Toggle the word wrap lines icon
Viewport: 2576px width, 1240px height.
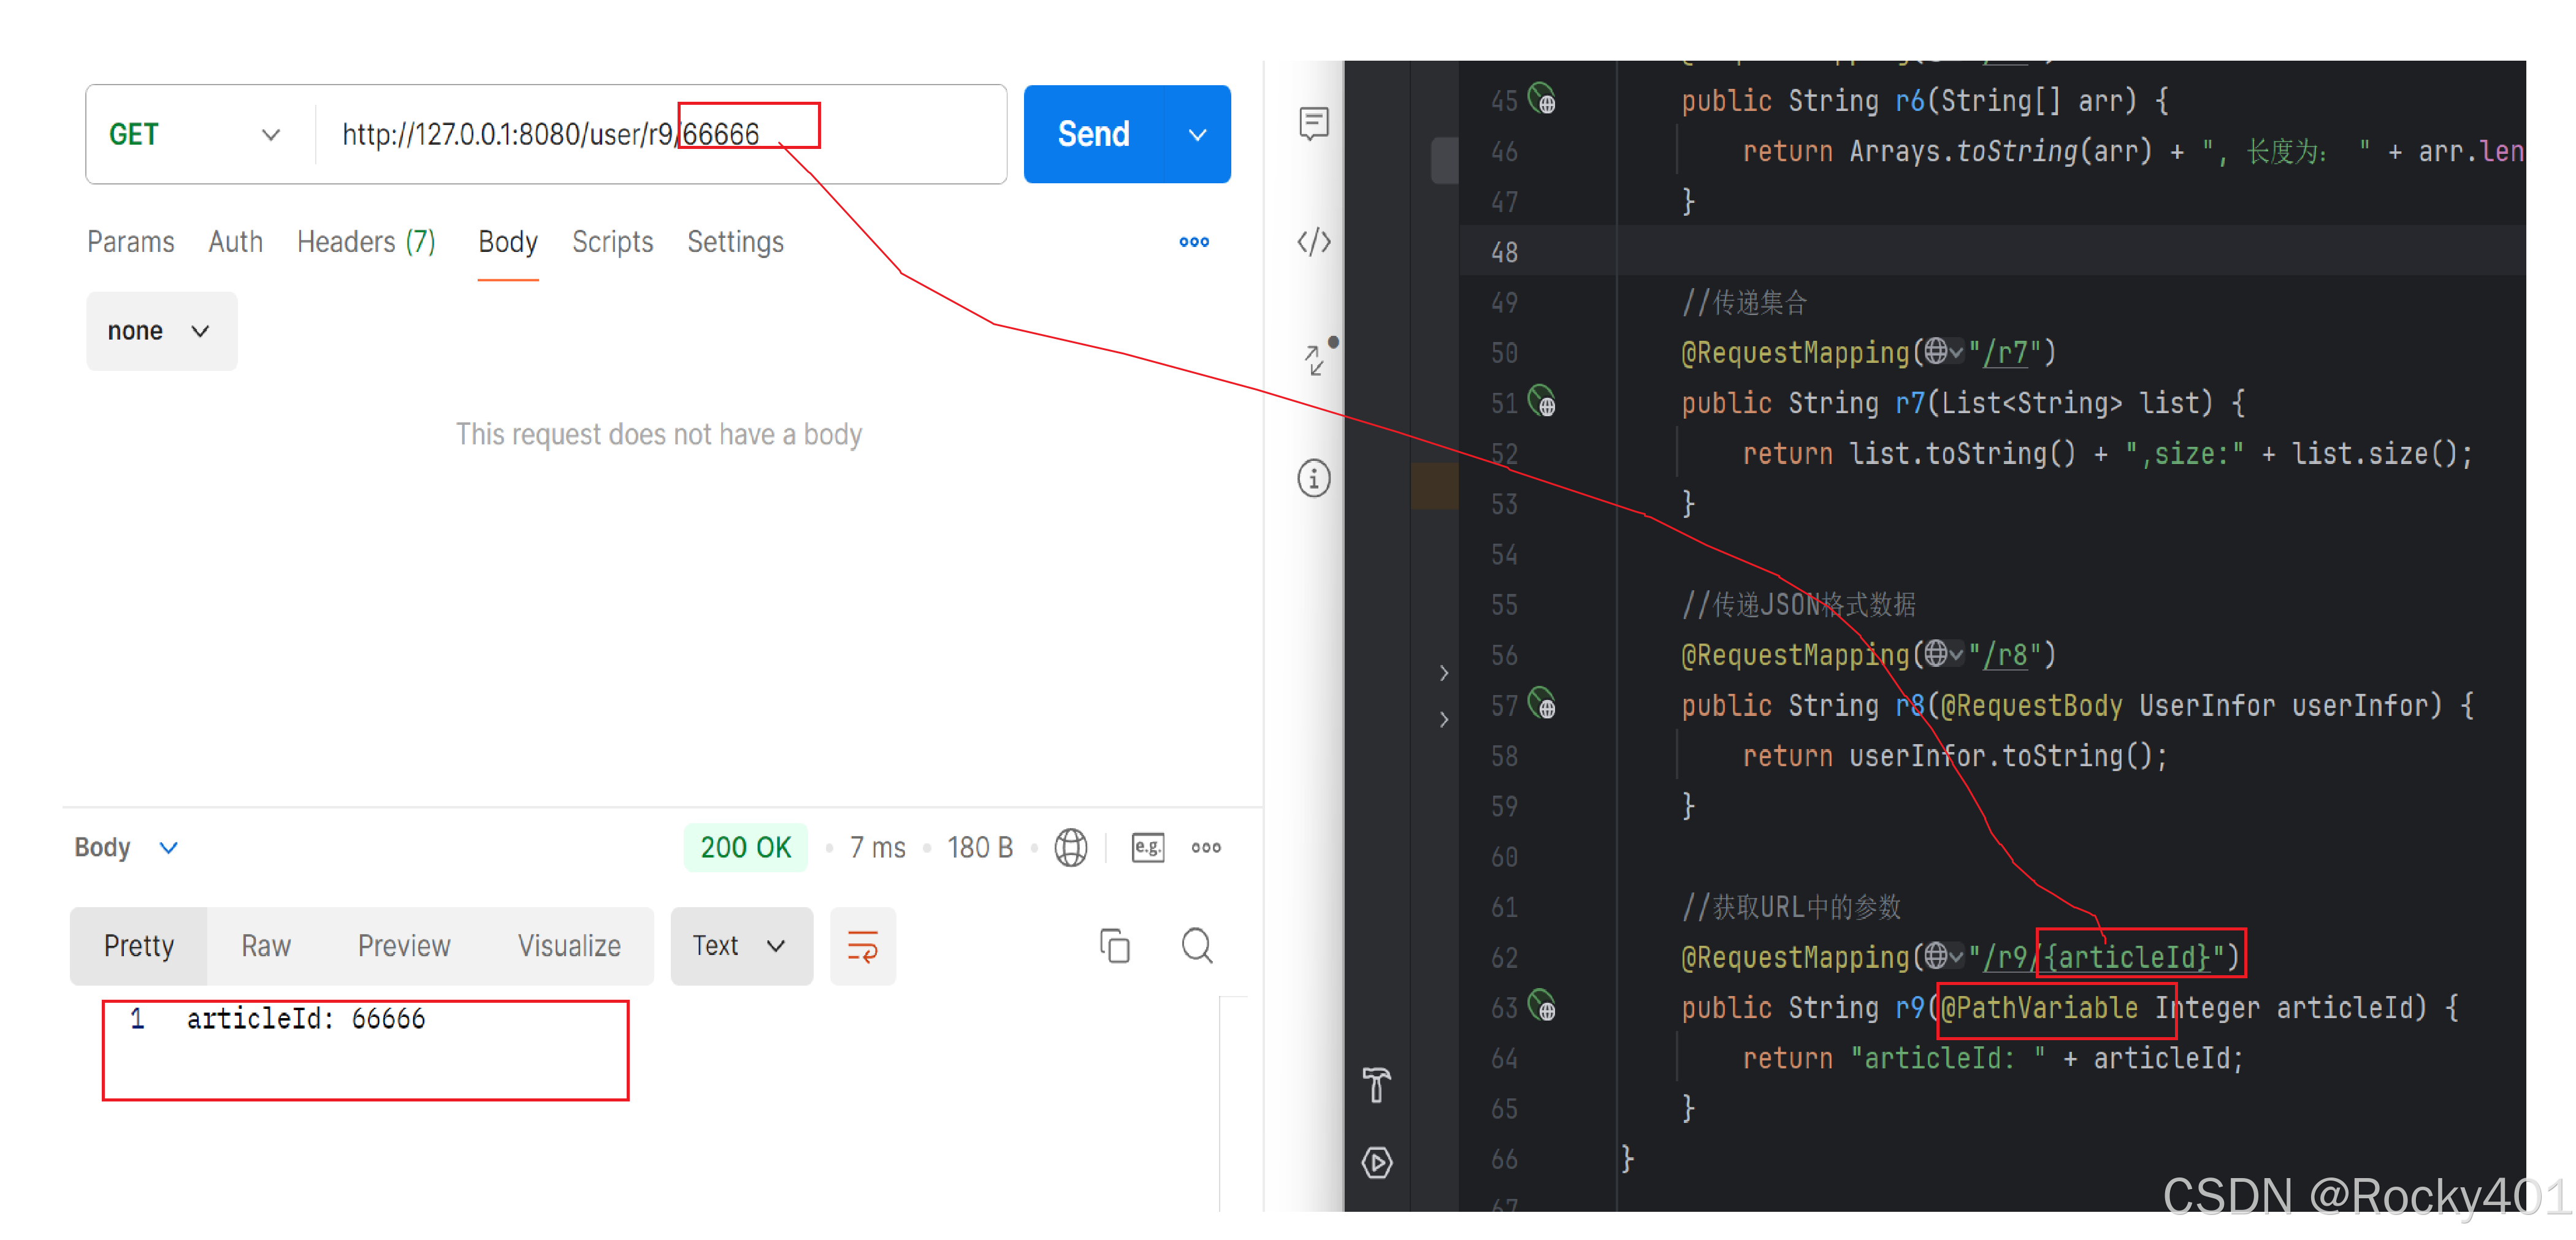coord(862,945)
